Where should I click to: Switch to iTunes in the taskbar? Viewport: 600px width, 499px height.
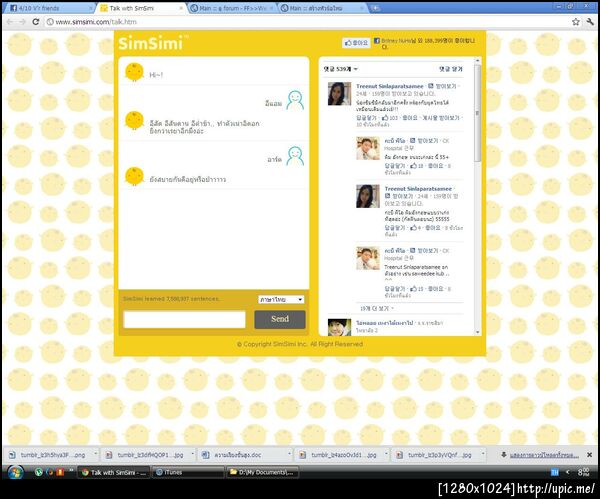tap(188, 473)
